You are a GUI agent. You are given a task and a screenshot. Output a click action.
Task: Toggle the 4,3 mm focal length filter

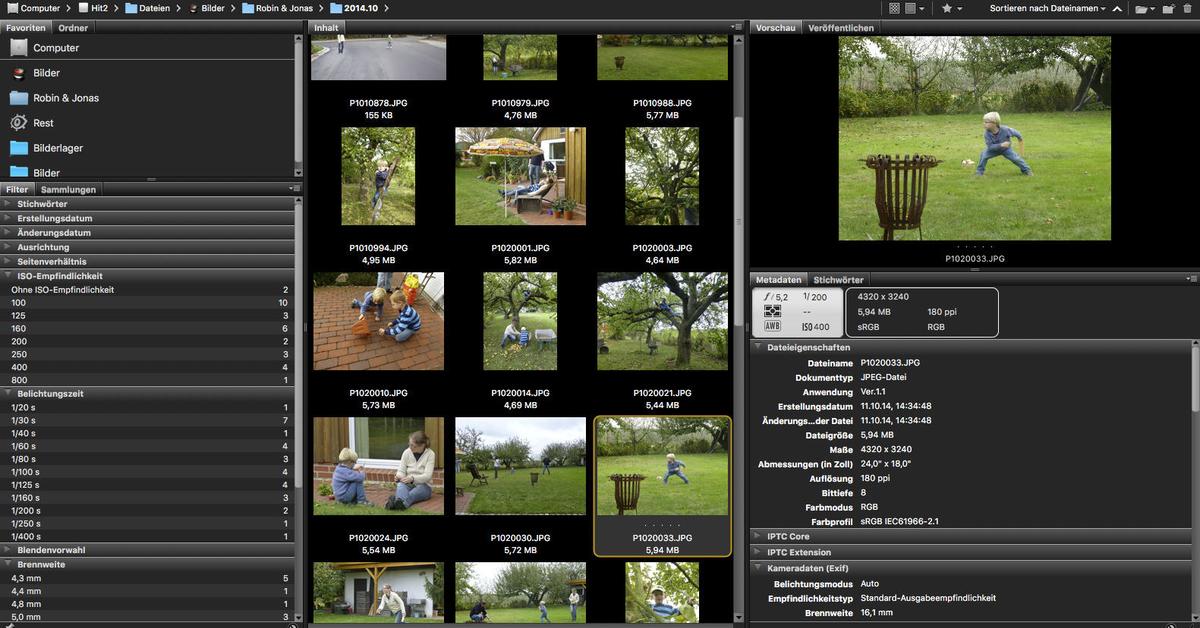(149, 578)
